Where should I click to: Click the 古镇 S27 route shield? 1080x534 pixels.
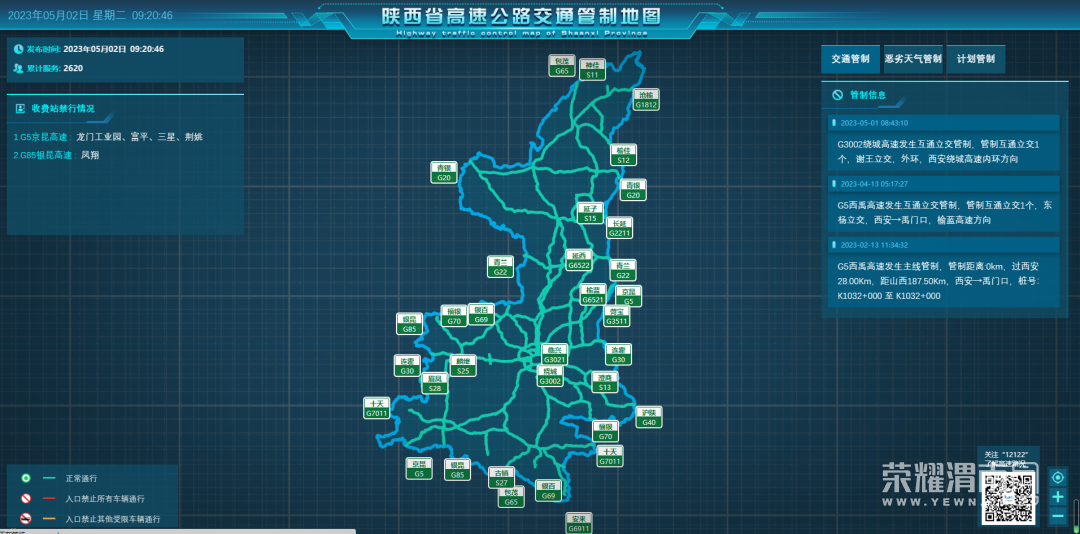tap(501, 477)
